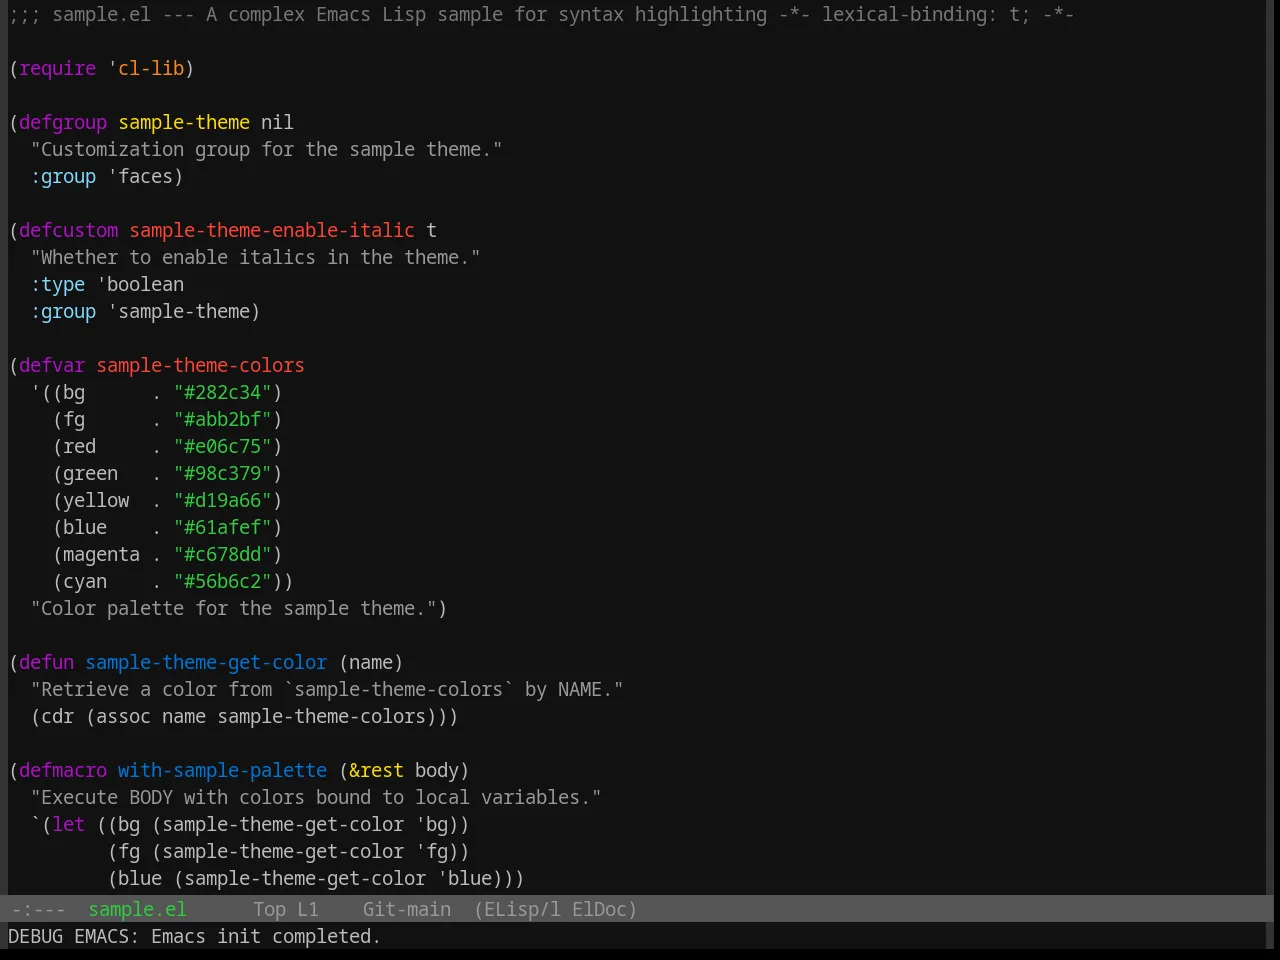Click the "#282c34" color string
This screenshot has width=1280, height=960.
[x=223, y=392]
